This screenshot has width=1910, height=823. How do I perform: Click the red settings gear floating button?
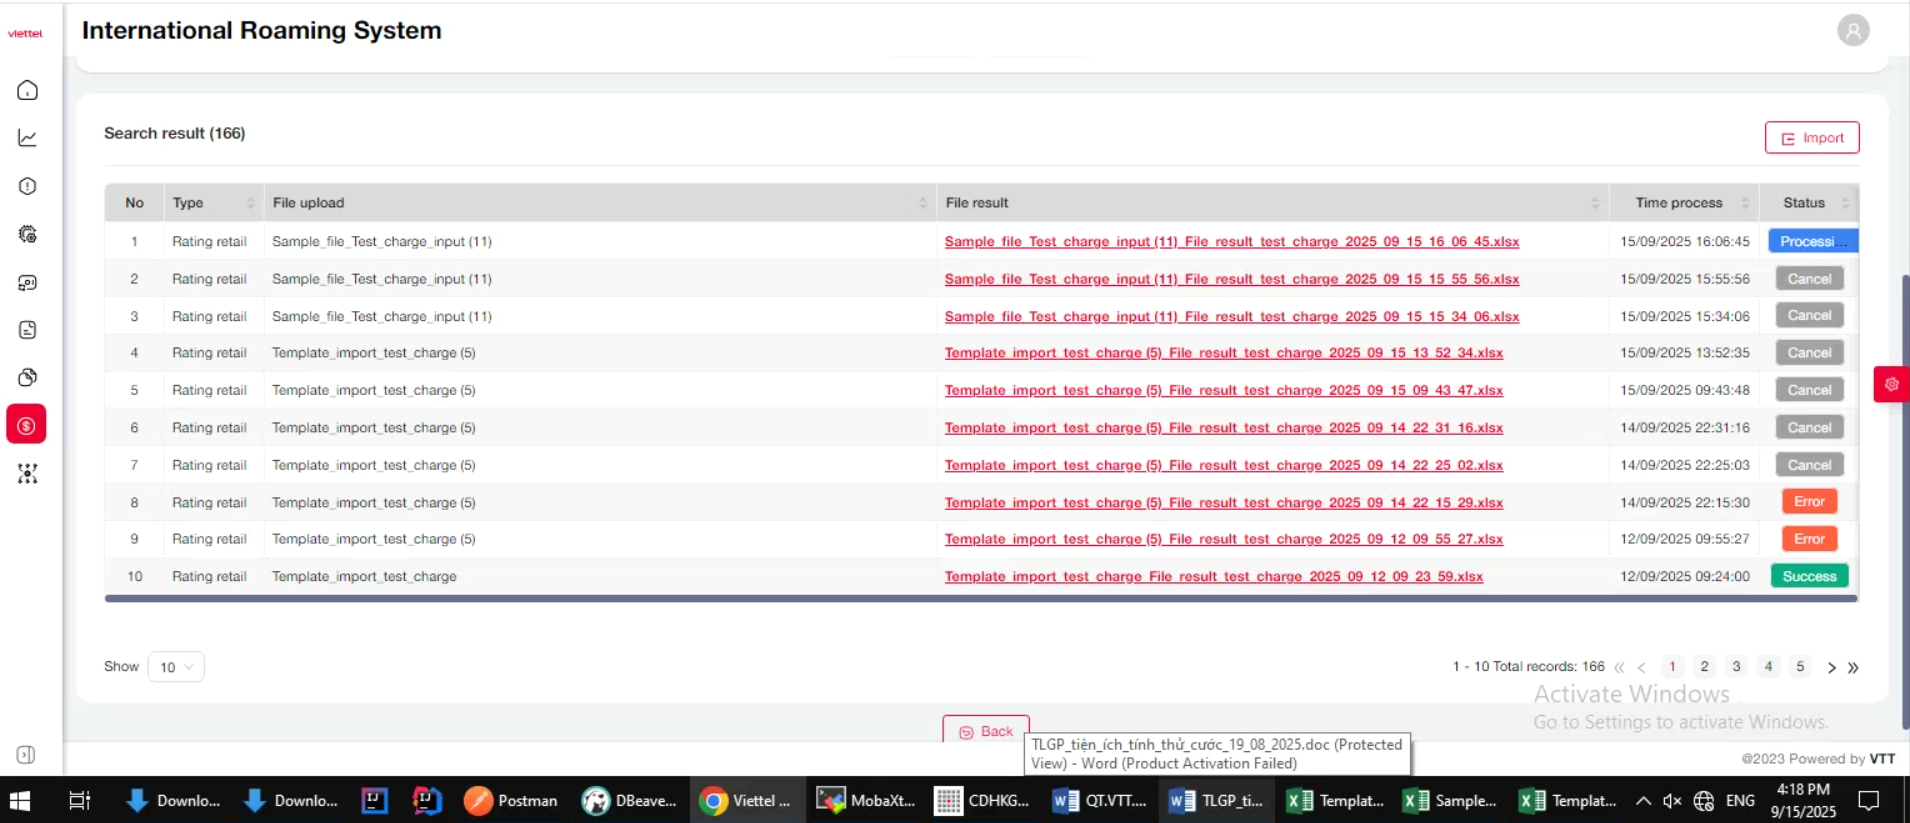tap(1891, 384)
